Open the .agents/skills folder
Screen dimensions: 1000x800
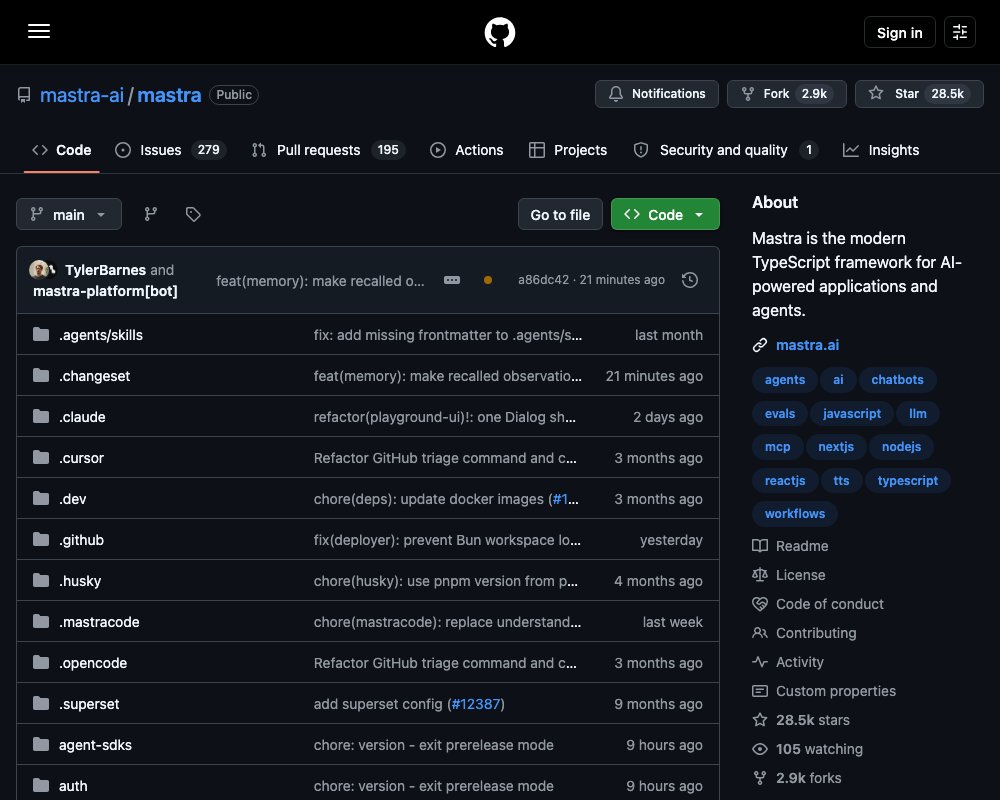click(x=101, y=335)
